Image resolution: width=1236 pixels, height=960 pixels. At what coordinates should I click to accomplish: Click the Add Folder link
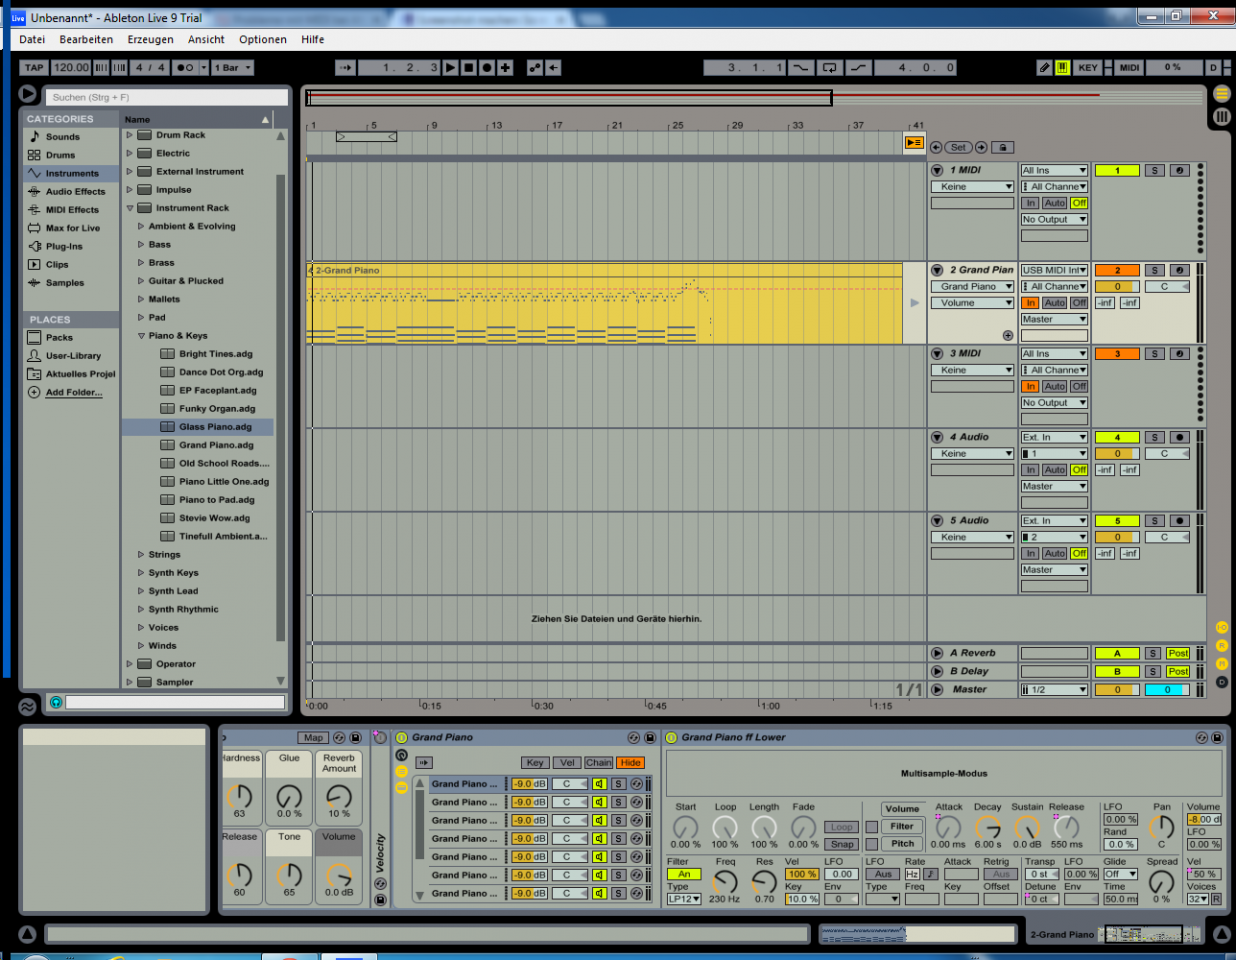[74, 393]
